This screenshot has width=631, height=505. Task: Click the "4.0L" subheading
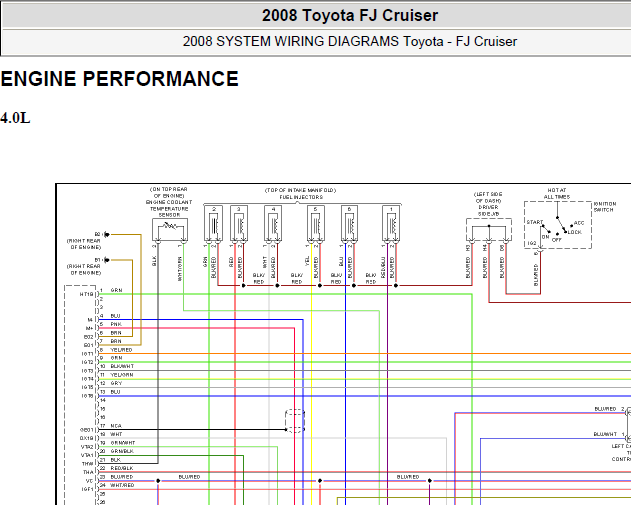[15, 118]
